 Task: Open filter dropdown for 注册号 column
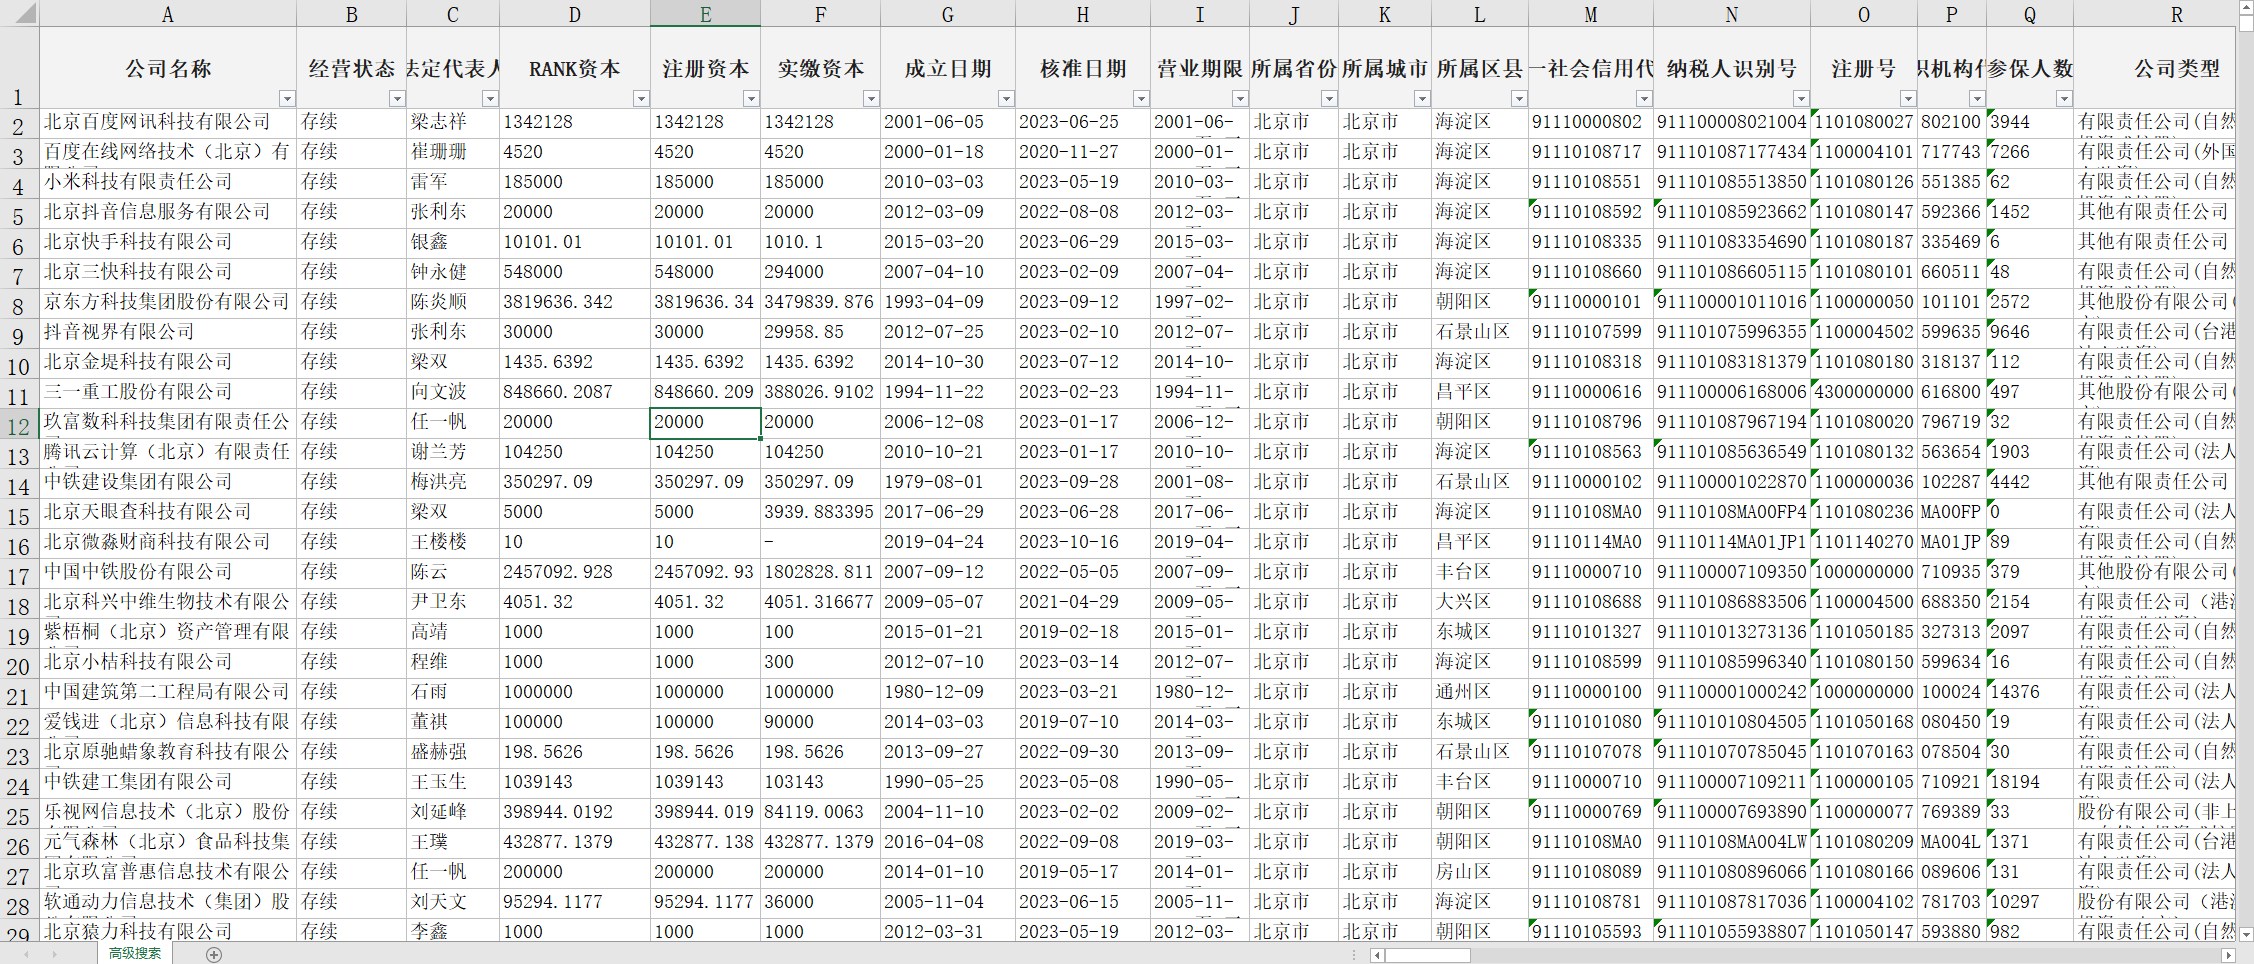click(1908, 98)
